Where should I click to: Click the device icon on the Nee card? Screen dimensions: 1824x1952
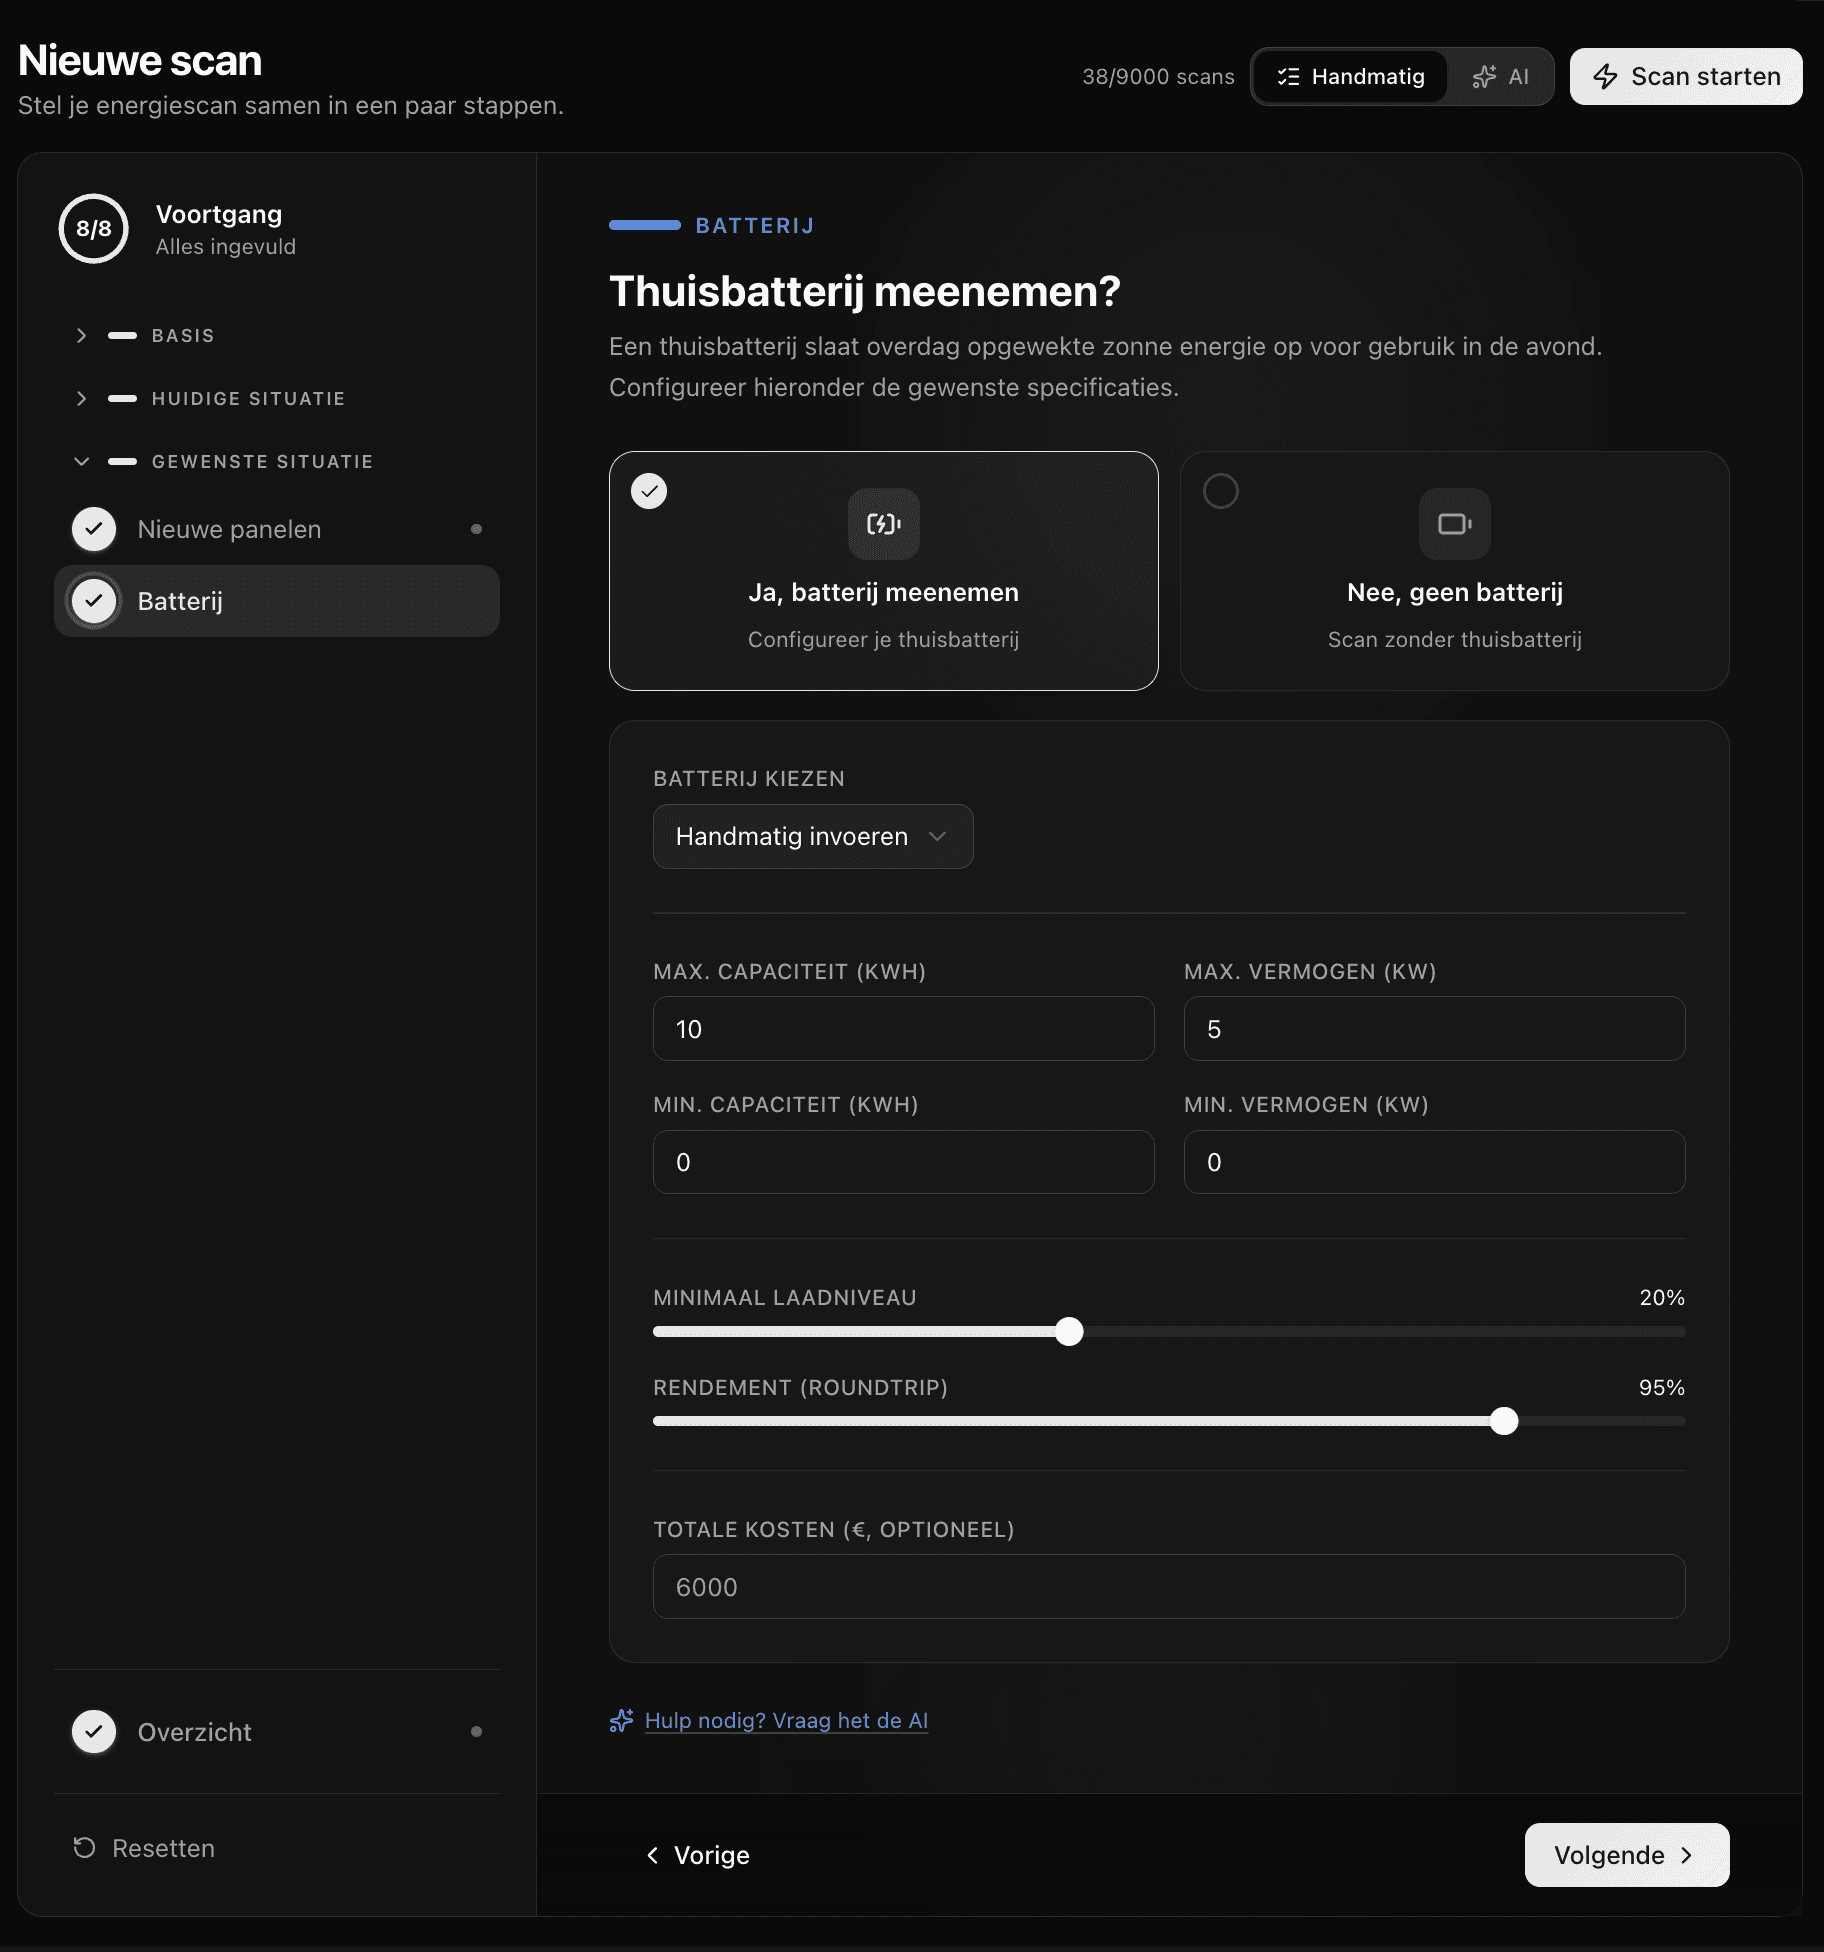pos(1453,524)
